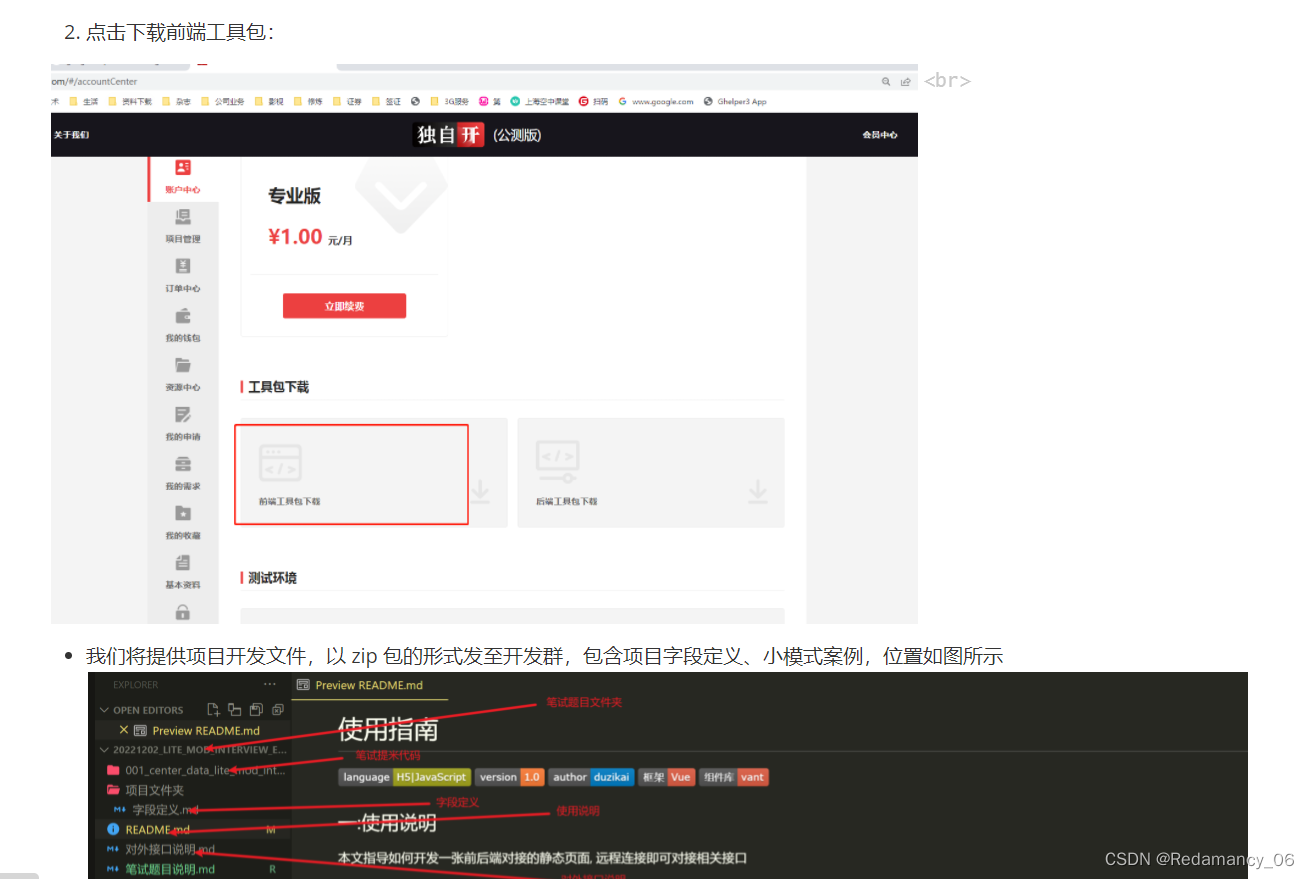Open the www.google.com bookmark
Viewport: 1309px width, 879px height.
[656, 101]
